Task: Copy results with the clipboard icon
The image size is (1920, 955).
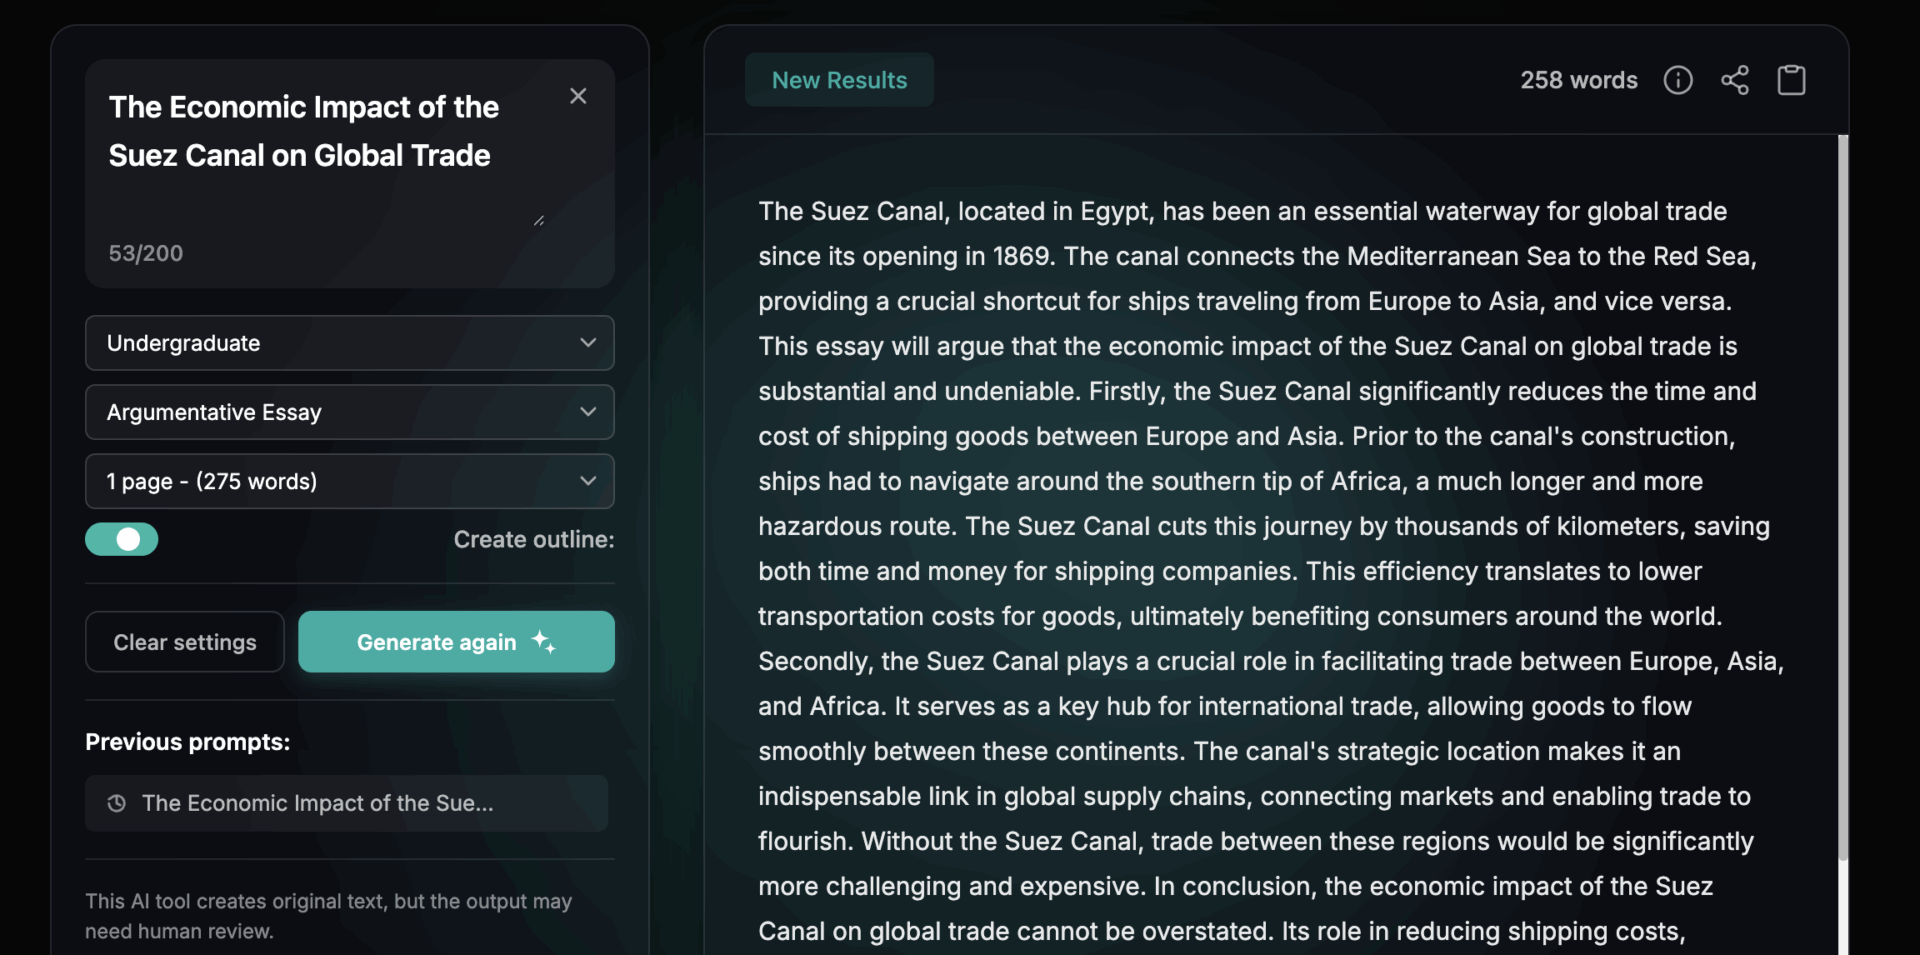Action: (x=1791, y=80)
